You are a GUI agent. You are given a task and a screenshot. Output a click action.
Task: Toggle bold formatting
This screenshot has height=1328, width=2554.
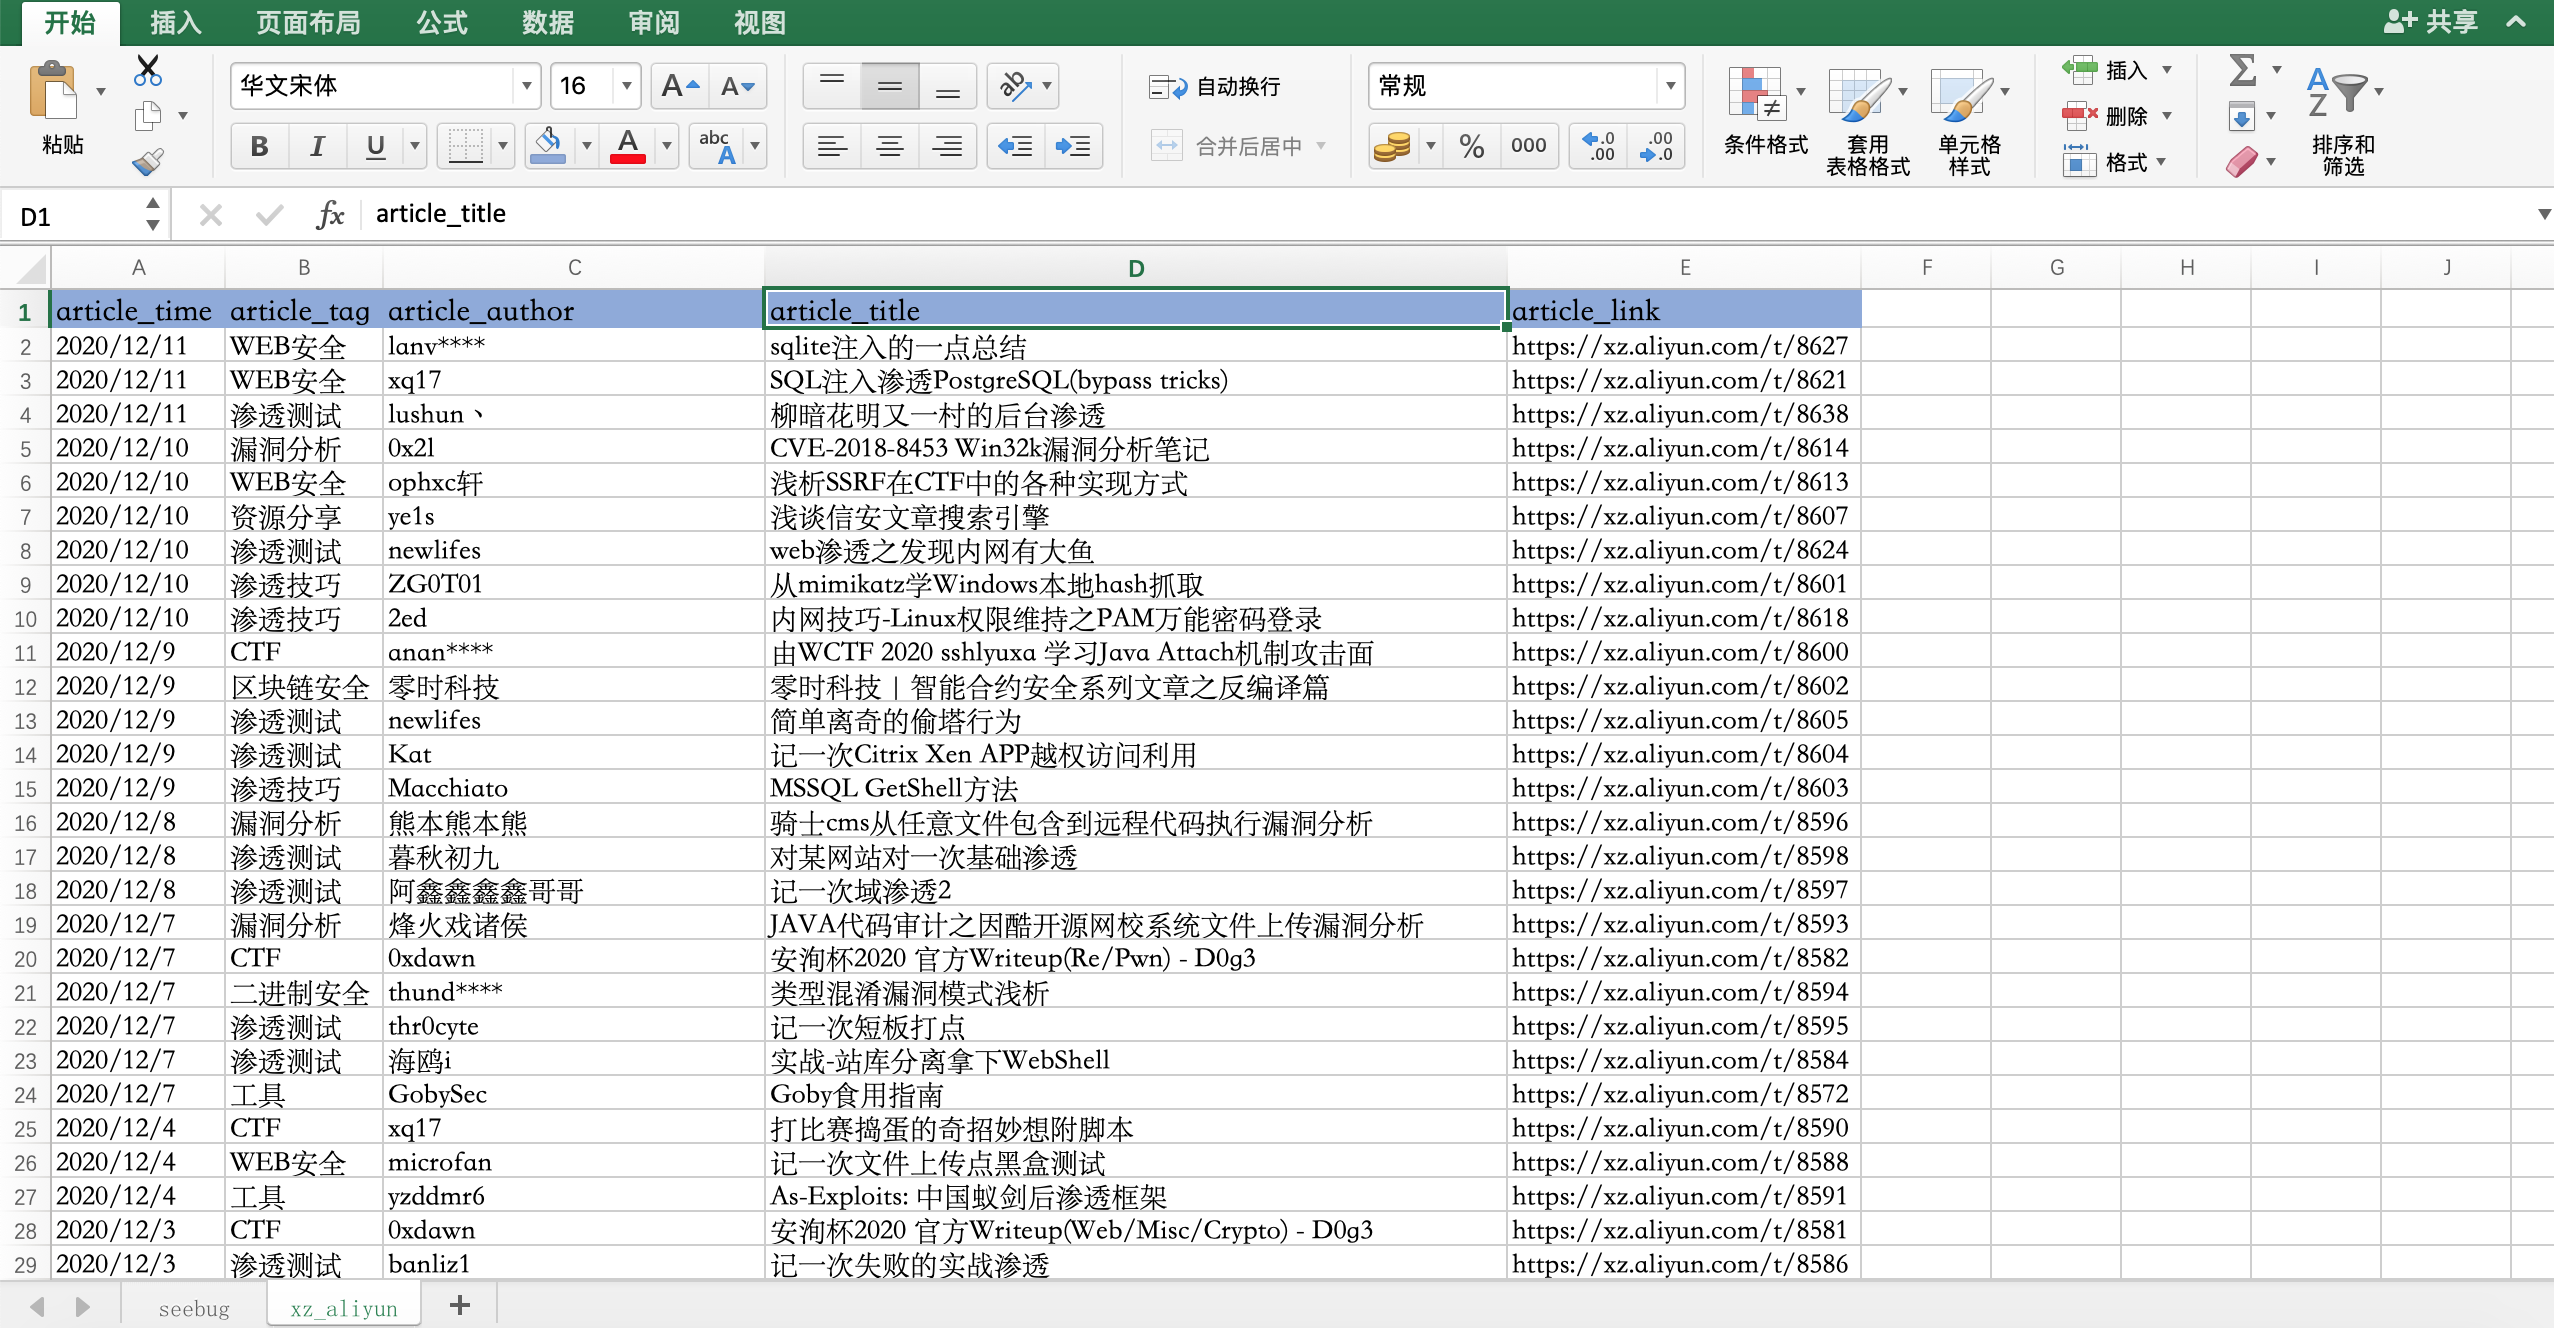[259, 147]
